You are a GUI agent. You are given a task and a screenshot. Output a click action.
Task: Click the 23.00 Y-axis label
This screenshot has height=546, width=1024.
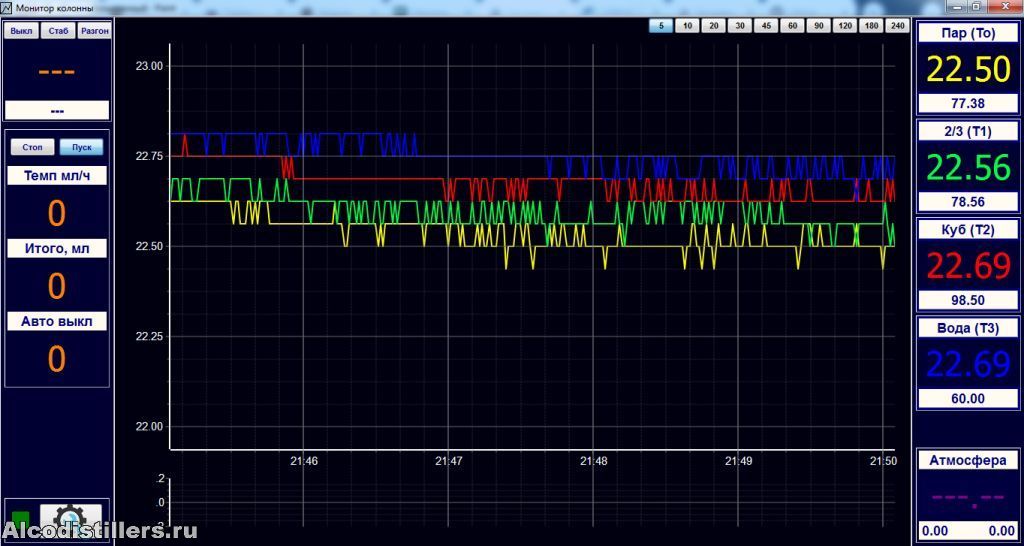[x=148, y=66]
